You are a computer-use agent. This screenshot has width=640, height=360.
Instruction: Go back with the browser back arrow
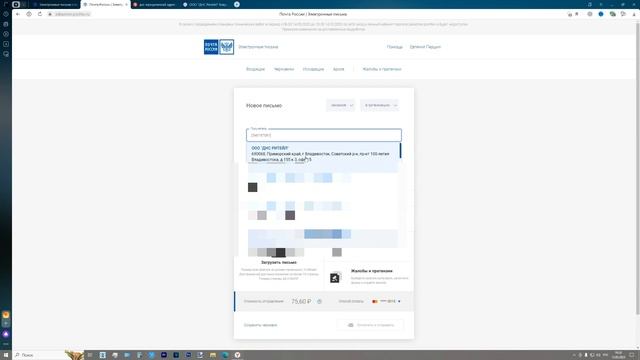[18, 14]
